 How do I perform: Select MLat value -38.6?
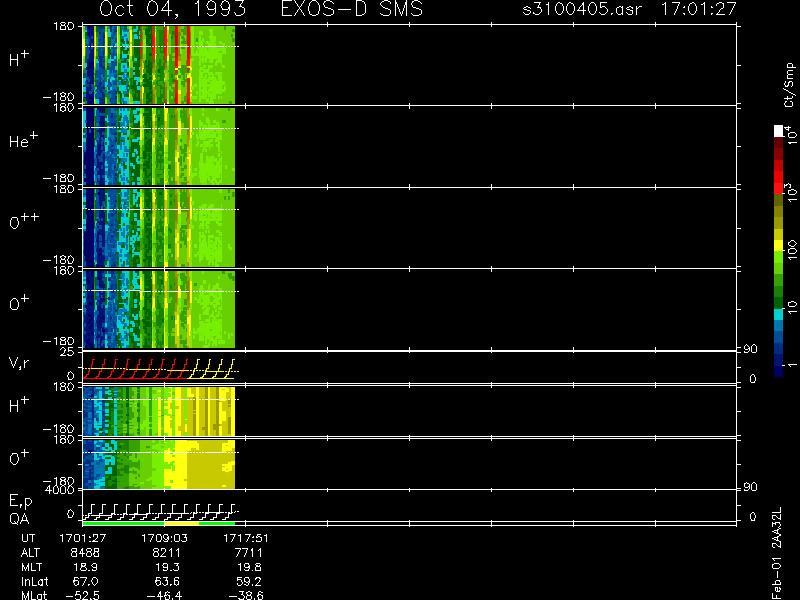click(246, 595)
